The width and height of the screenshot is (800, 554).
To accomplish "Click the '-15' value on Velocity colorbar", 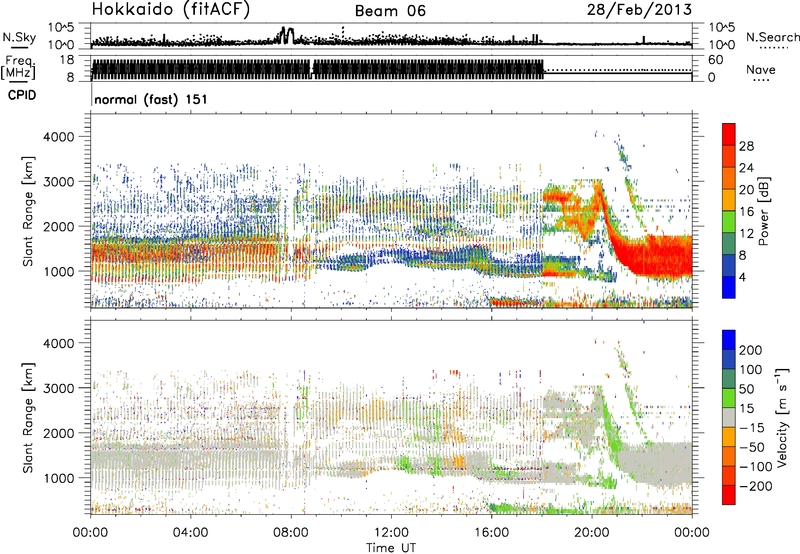I will pos(752,428).
